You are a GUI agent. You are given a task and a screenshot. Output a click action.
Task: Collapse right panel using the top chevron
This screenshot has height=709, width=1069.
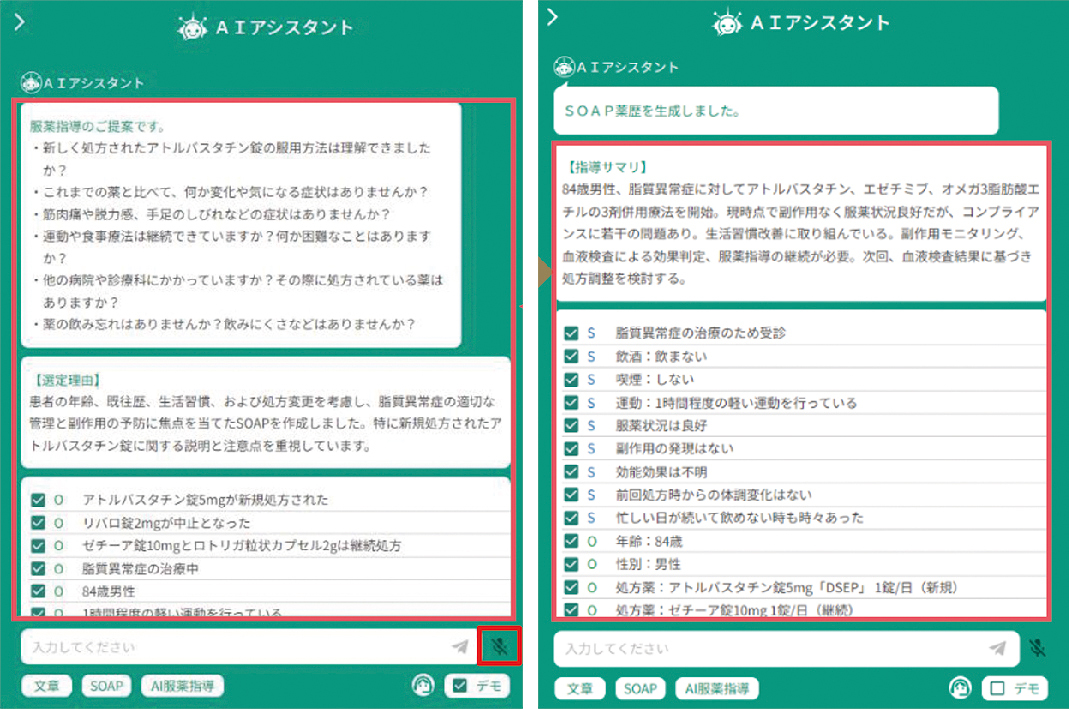552,17
